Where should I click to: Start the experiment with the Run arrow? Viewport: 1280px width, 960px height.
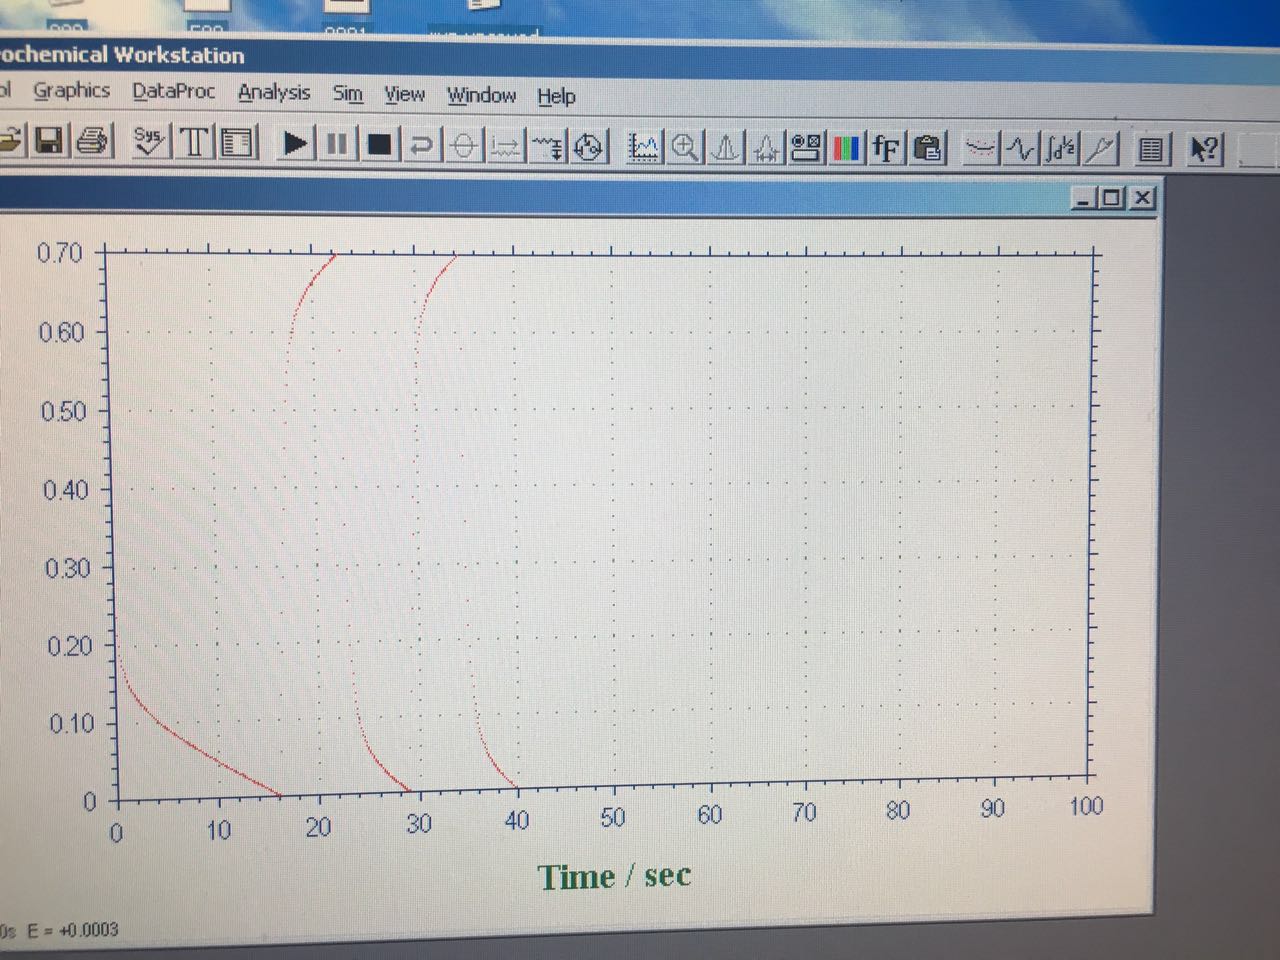[x=294, y=143]
